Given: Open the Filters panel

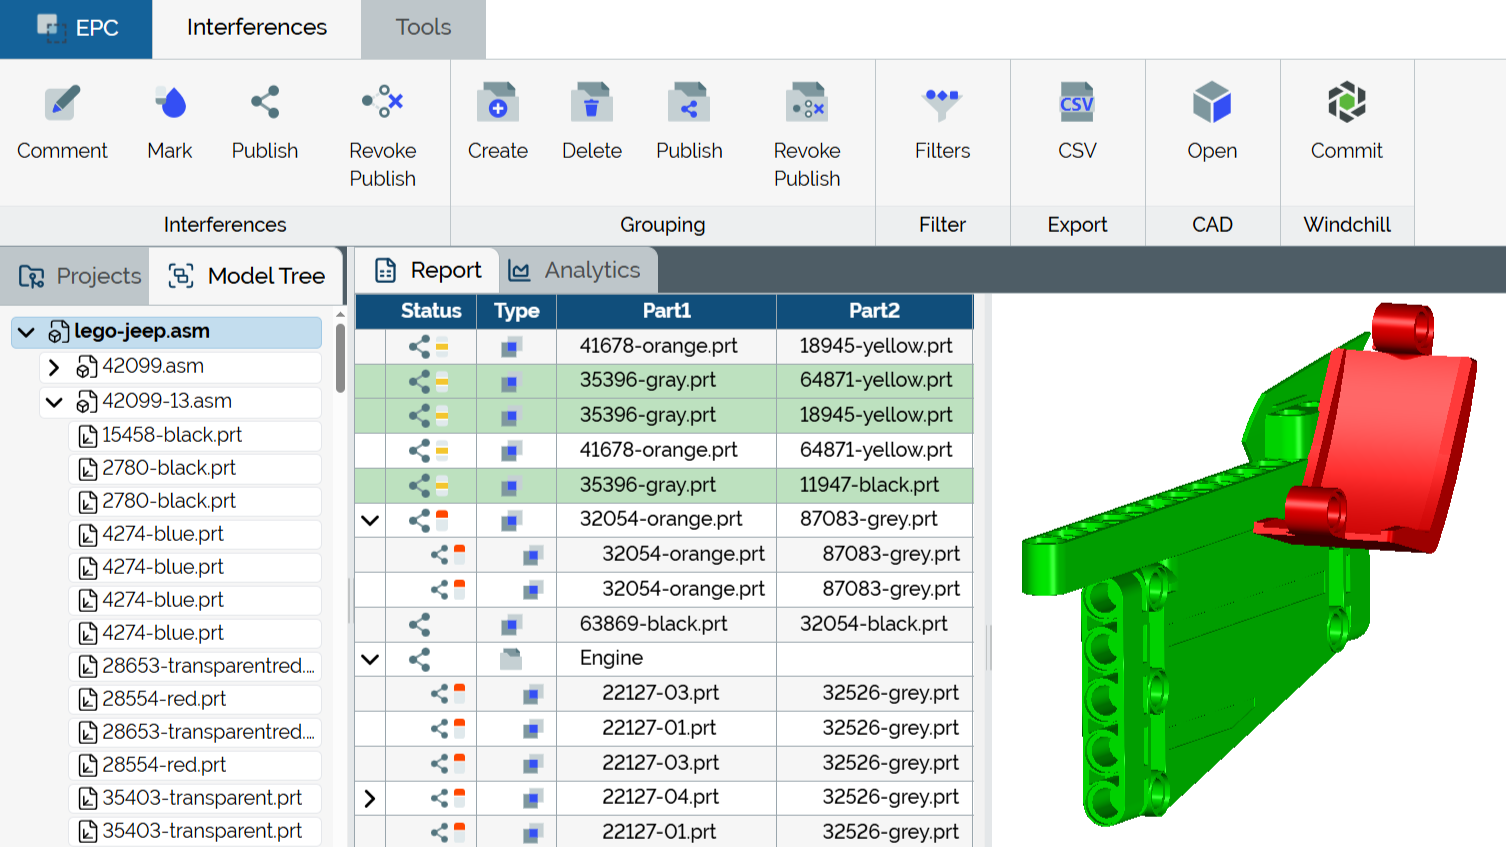Looking at the screenshot, I should pyautogui.click(x=941, y=120).
